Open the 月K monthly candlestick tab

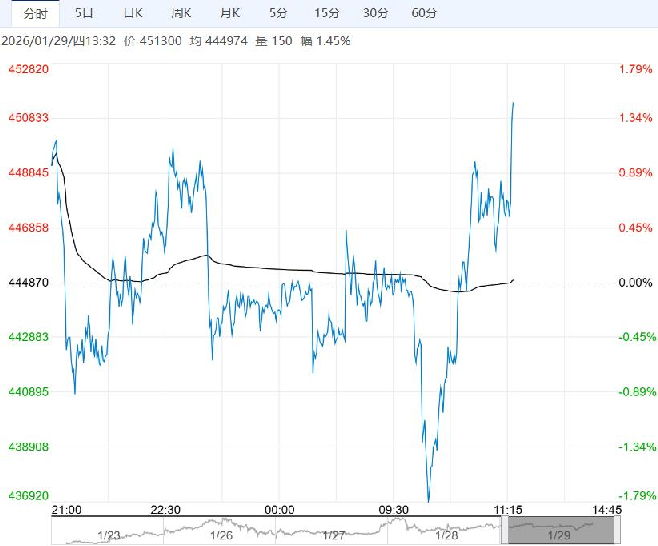[x=229, y=13]
